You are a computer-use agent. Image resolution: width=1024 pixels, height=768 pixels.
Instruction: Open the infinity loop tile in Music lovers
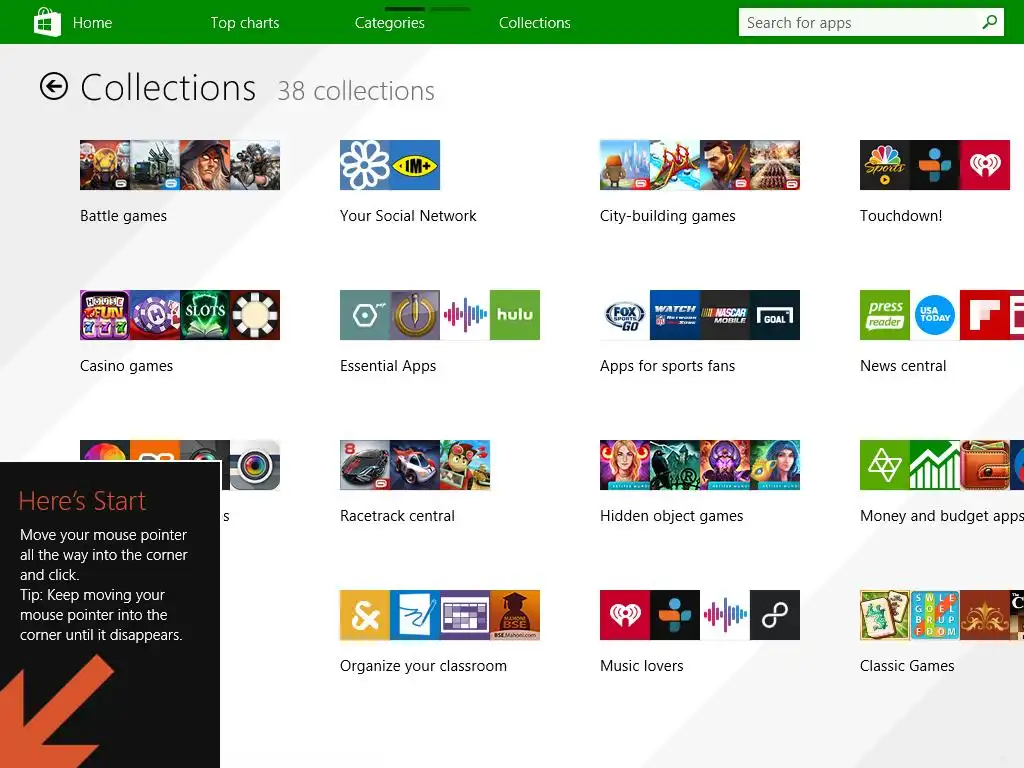[x=775, y=615]
